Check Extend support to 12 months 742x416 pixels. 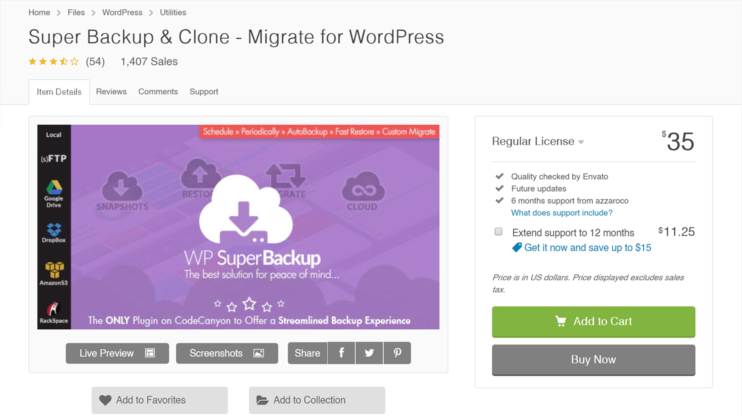(x=498, y=231)
